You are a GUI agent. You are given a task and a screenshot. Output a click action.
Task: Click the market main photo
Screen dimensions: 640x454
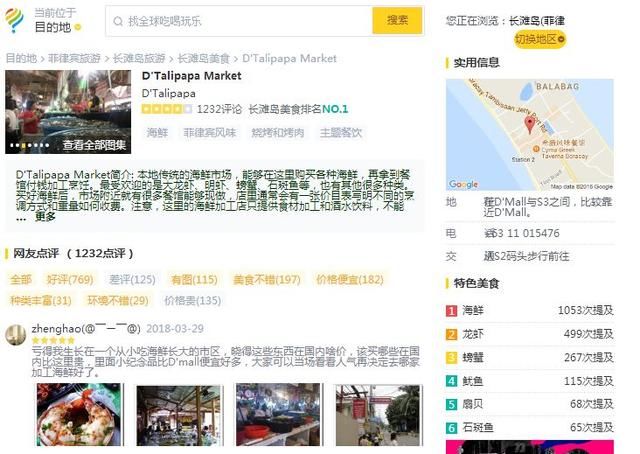tap(68, 111)
